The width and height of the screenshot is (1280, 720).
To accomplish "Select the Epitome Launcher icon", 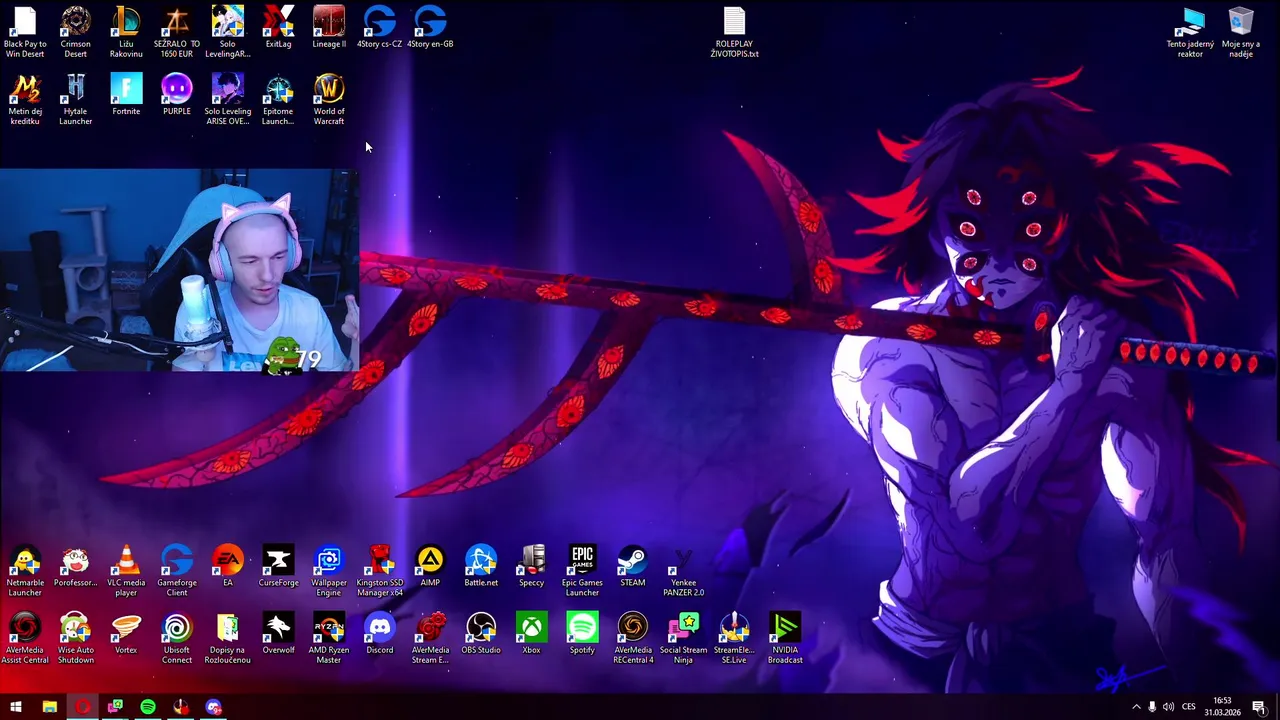I will click(x=278, y=99).
